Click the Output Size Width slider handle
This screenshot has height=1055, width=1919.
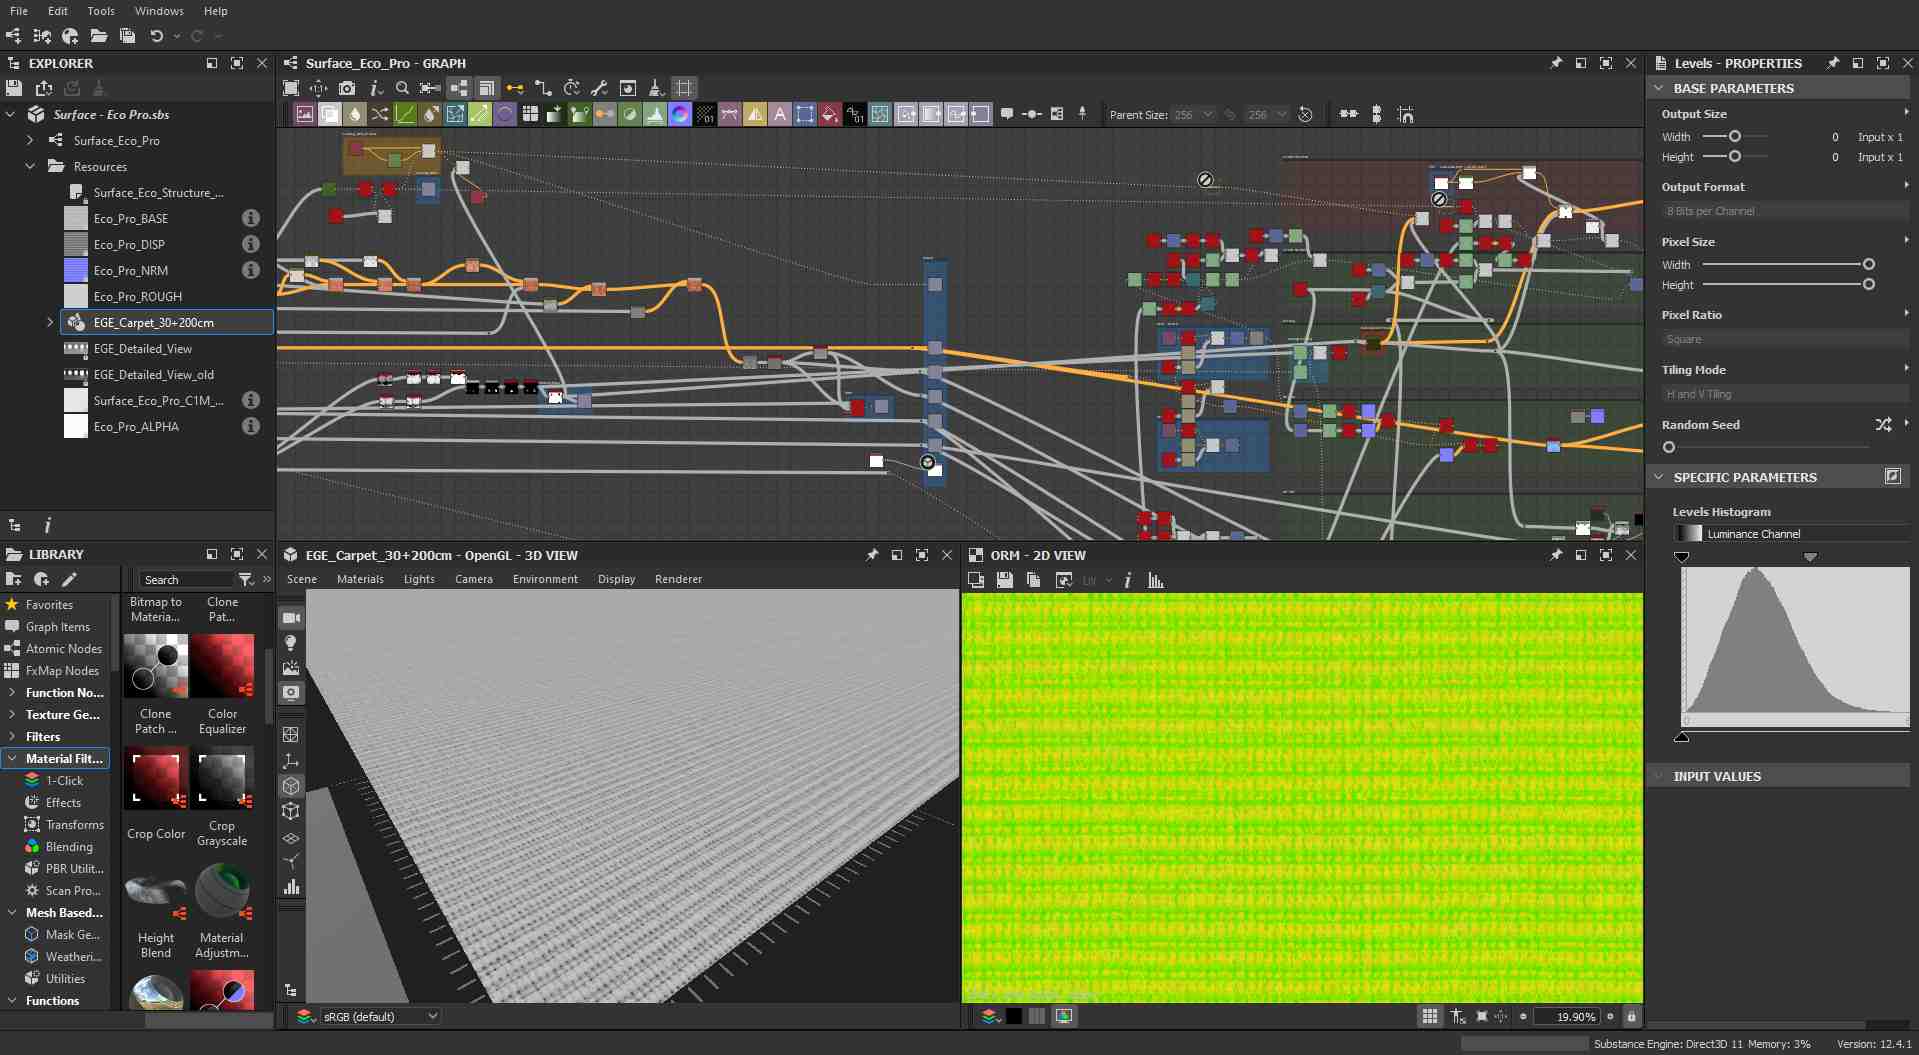click(1735, 136)
